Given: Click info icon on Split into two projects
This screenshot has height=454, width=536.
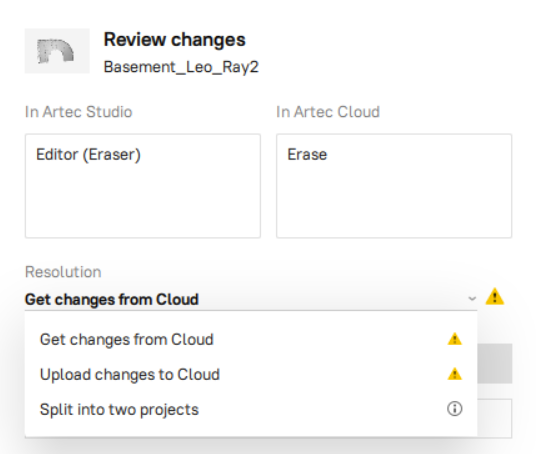Looking at the screenshot, I should point(455,409).
